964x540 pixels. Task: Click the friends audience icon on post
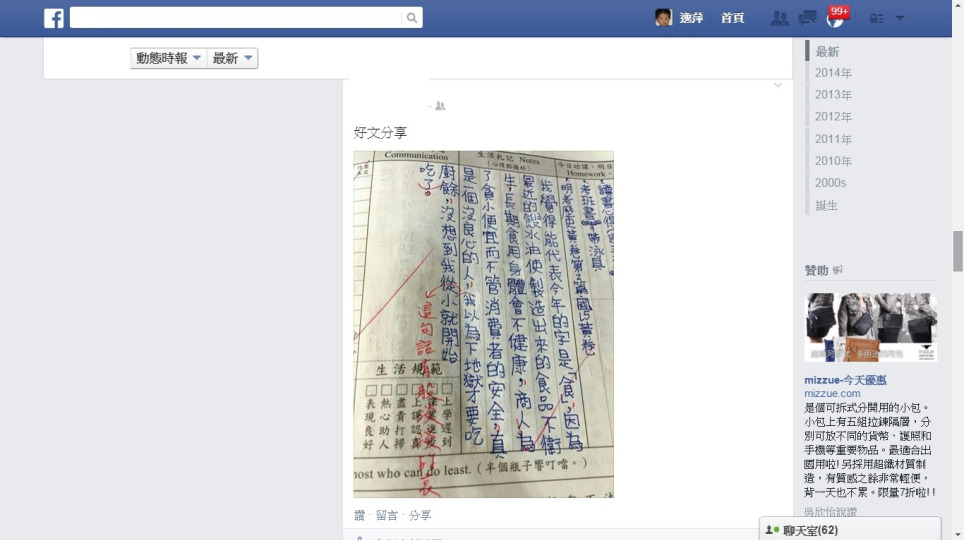pyautogui.click(x=440, y=106)
